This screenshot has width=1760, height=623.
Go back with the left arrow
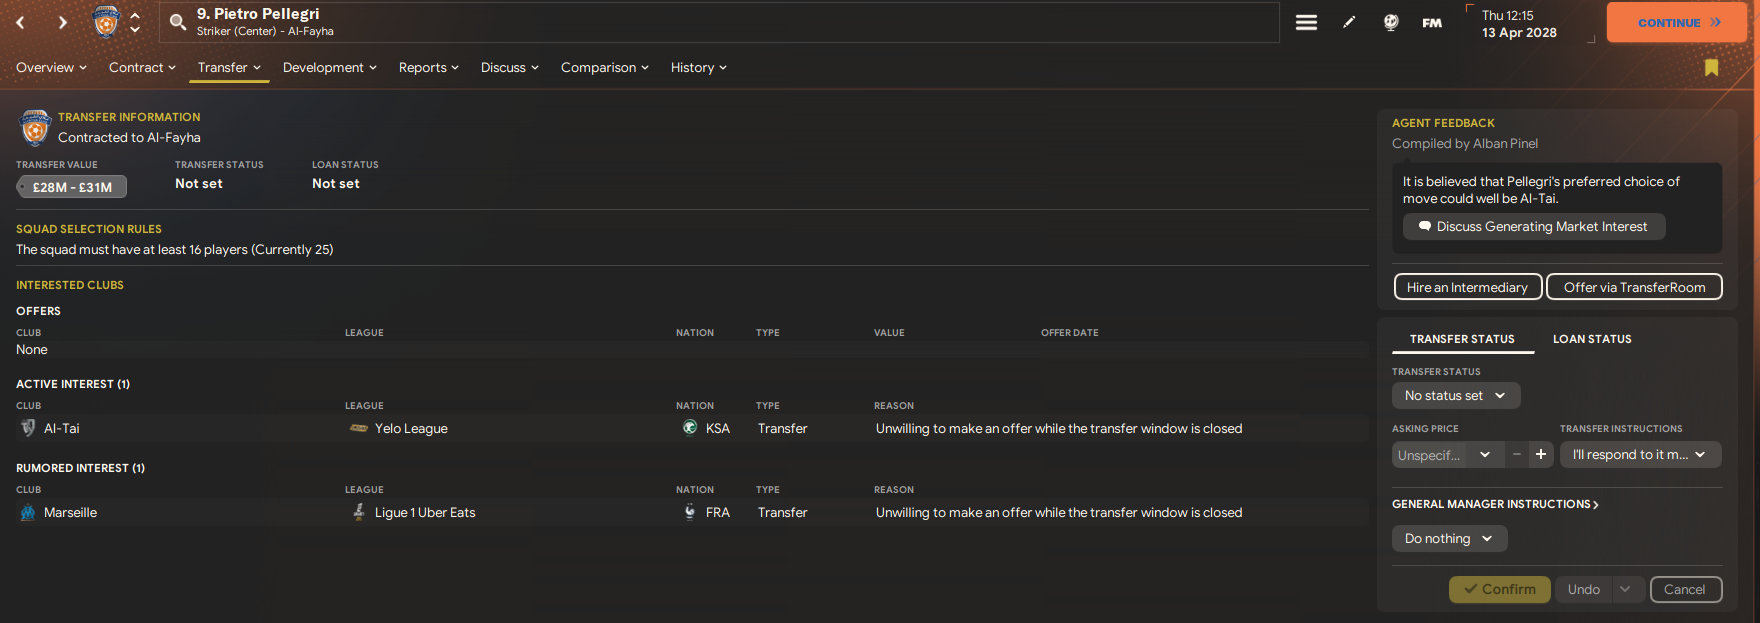tap(20, 22)
